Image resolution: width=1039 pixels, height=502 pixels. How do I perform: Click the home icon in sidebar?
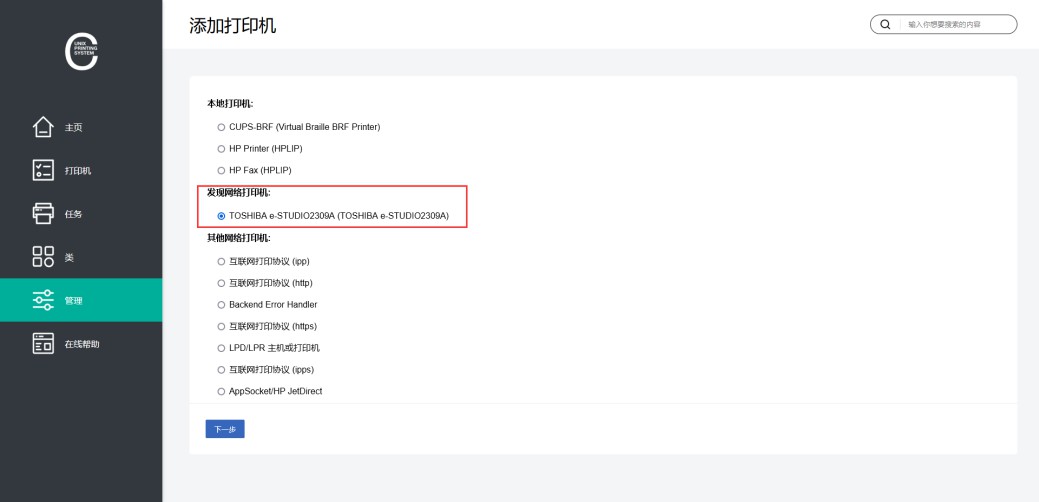click(43, 127)
